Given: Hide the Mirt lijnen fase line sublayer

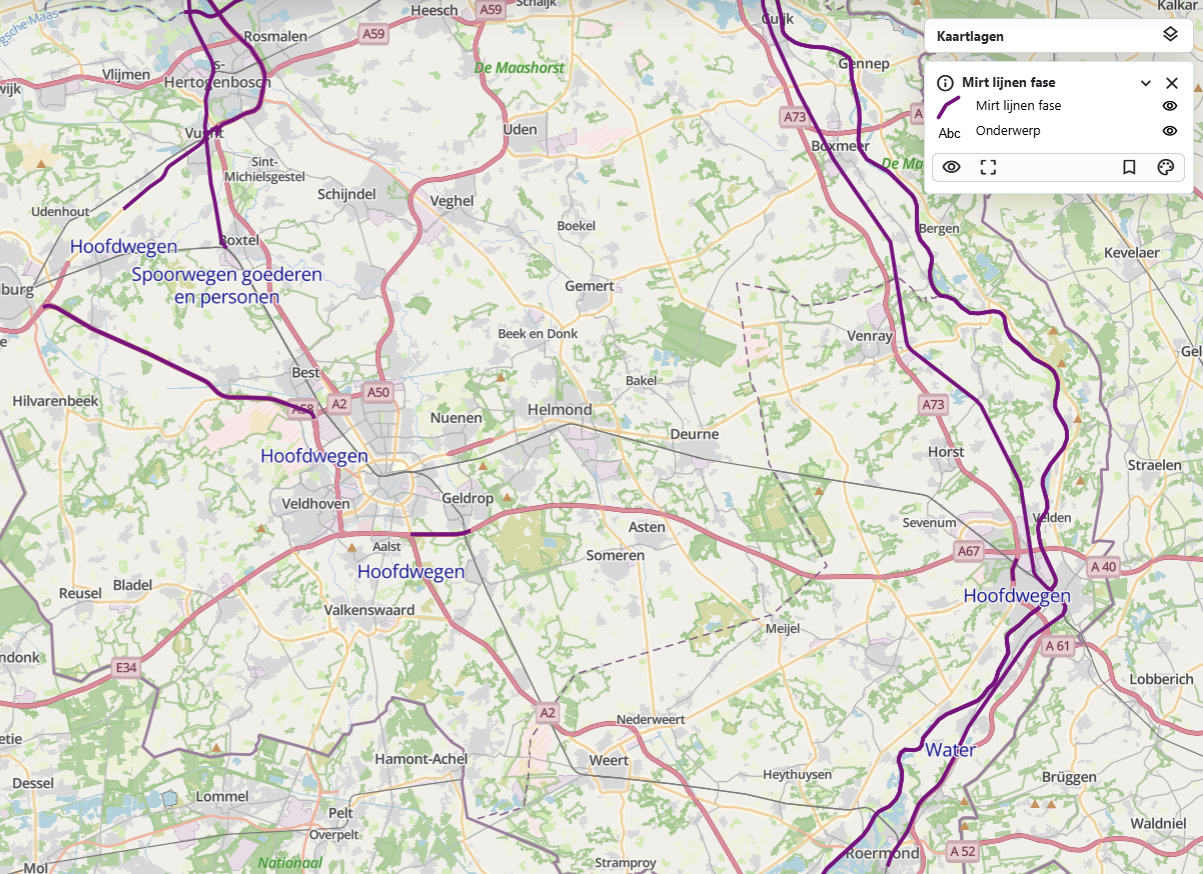Looking at the screenshot, I should 1169,106.
